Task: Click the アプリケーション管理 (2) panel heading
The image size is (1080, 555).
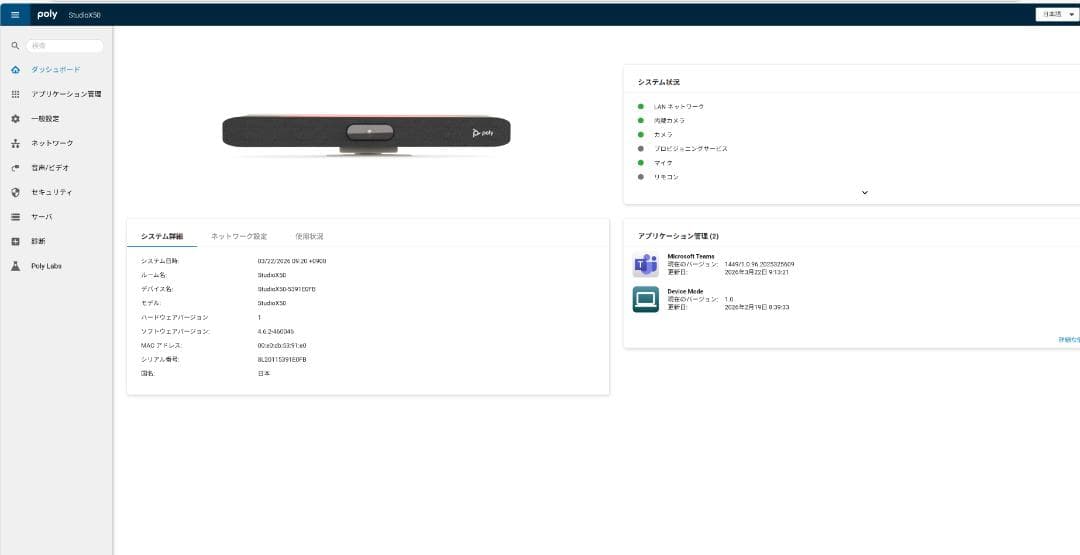Action: (678, 236)
